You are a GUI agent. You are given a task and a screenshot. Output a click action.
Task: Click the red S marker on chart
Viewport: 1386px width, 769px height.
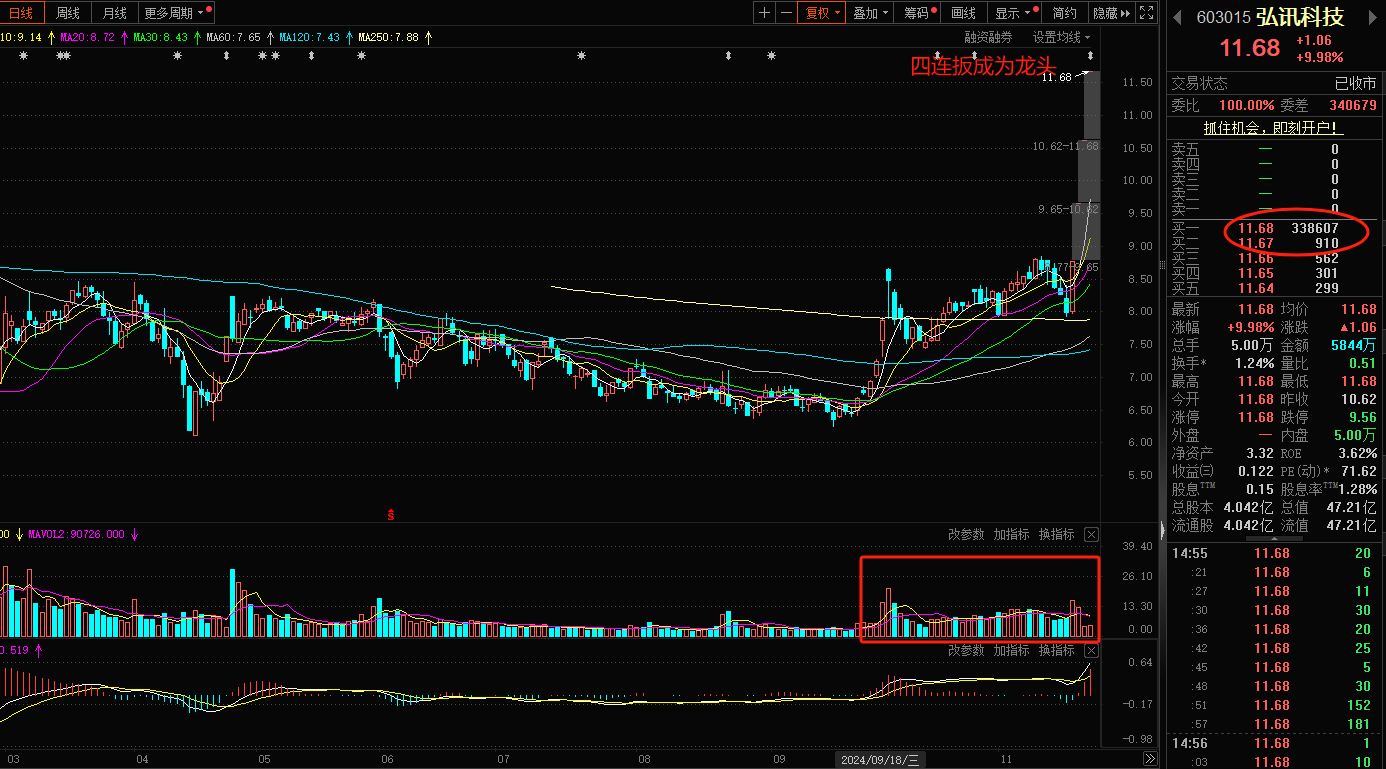tap(391, 515)
